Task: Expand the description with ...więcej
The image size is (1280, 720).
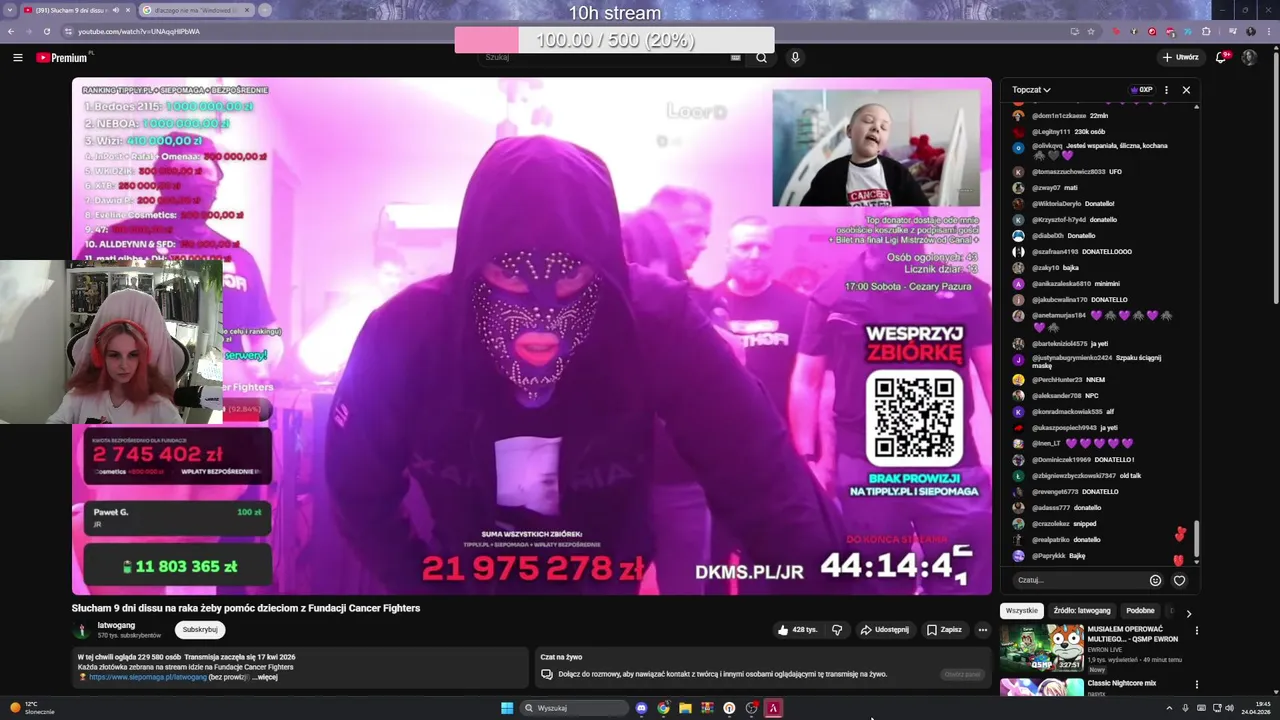Action: click(x=264, y=677)
